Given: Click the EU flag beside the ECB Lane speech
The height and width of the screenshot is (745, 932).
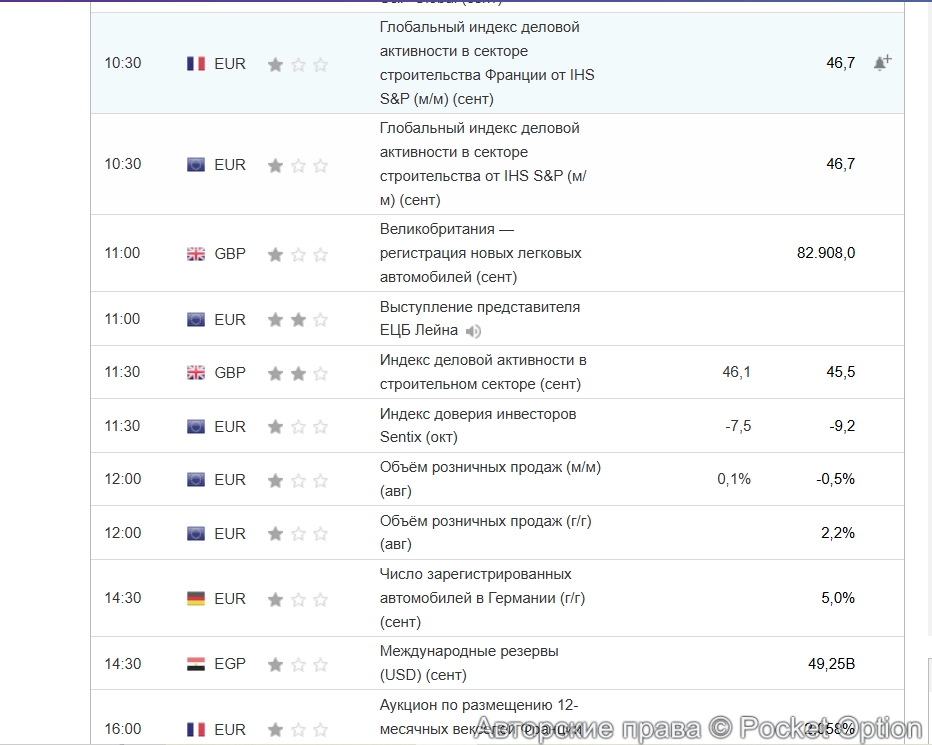Looking at the screenshot, I should [195, 318].
